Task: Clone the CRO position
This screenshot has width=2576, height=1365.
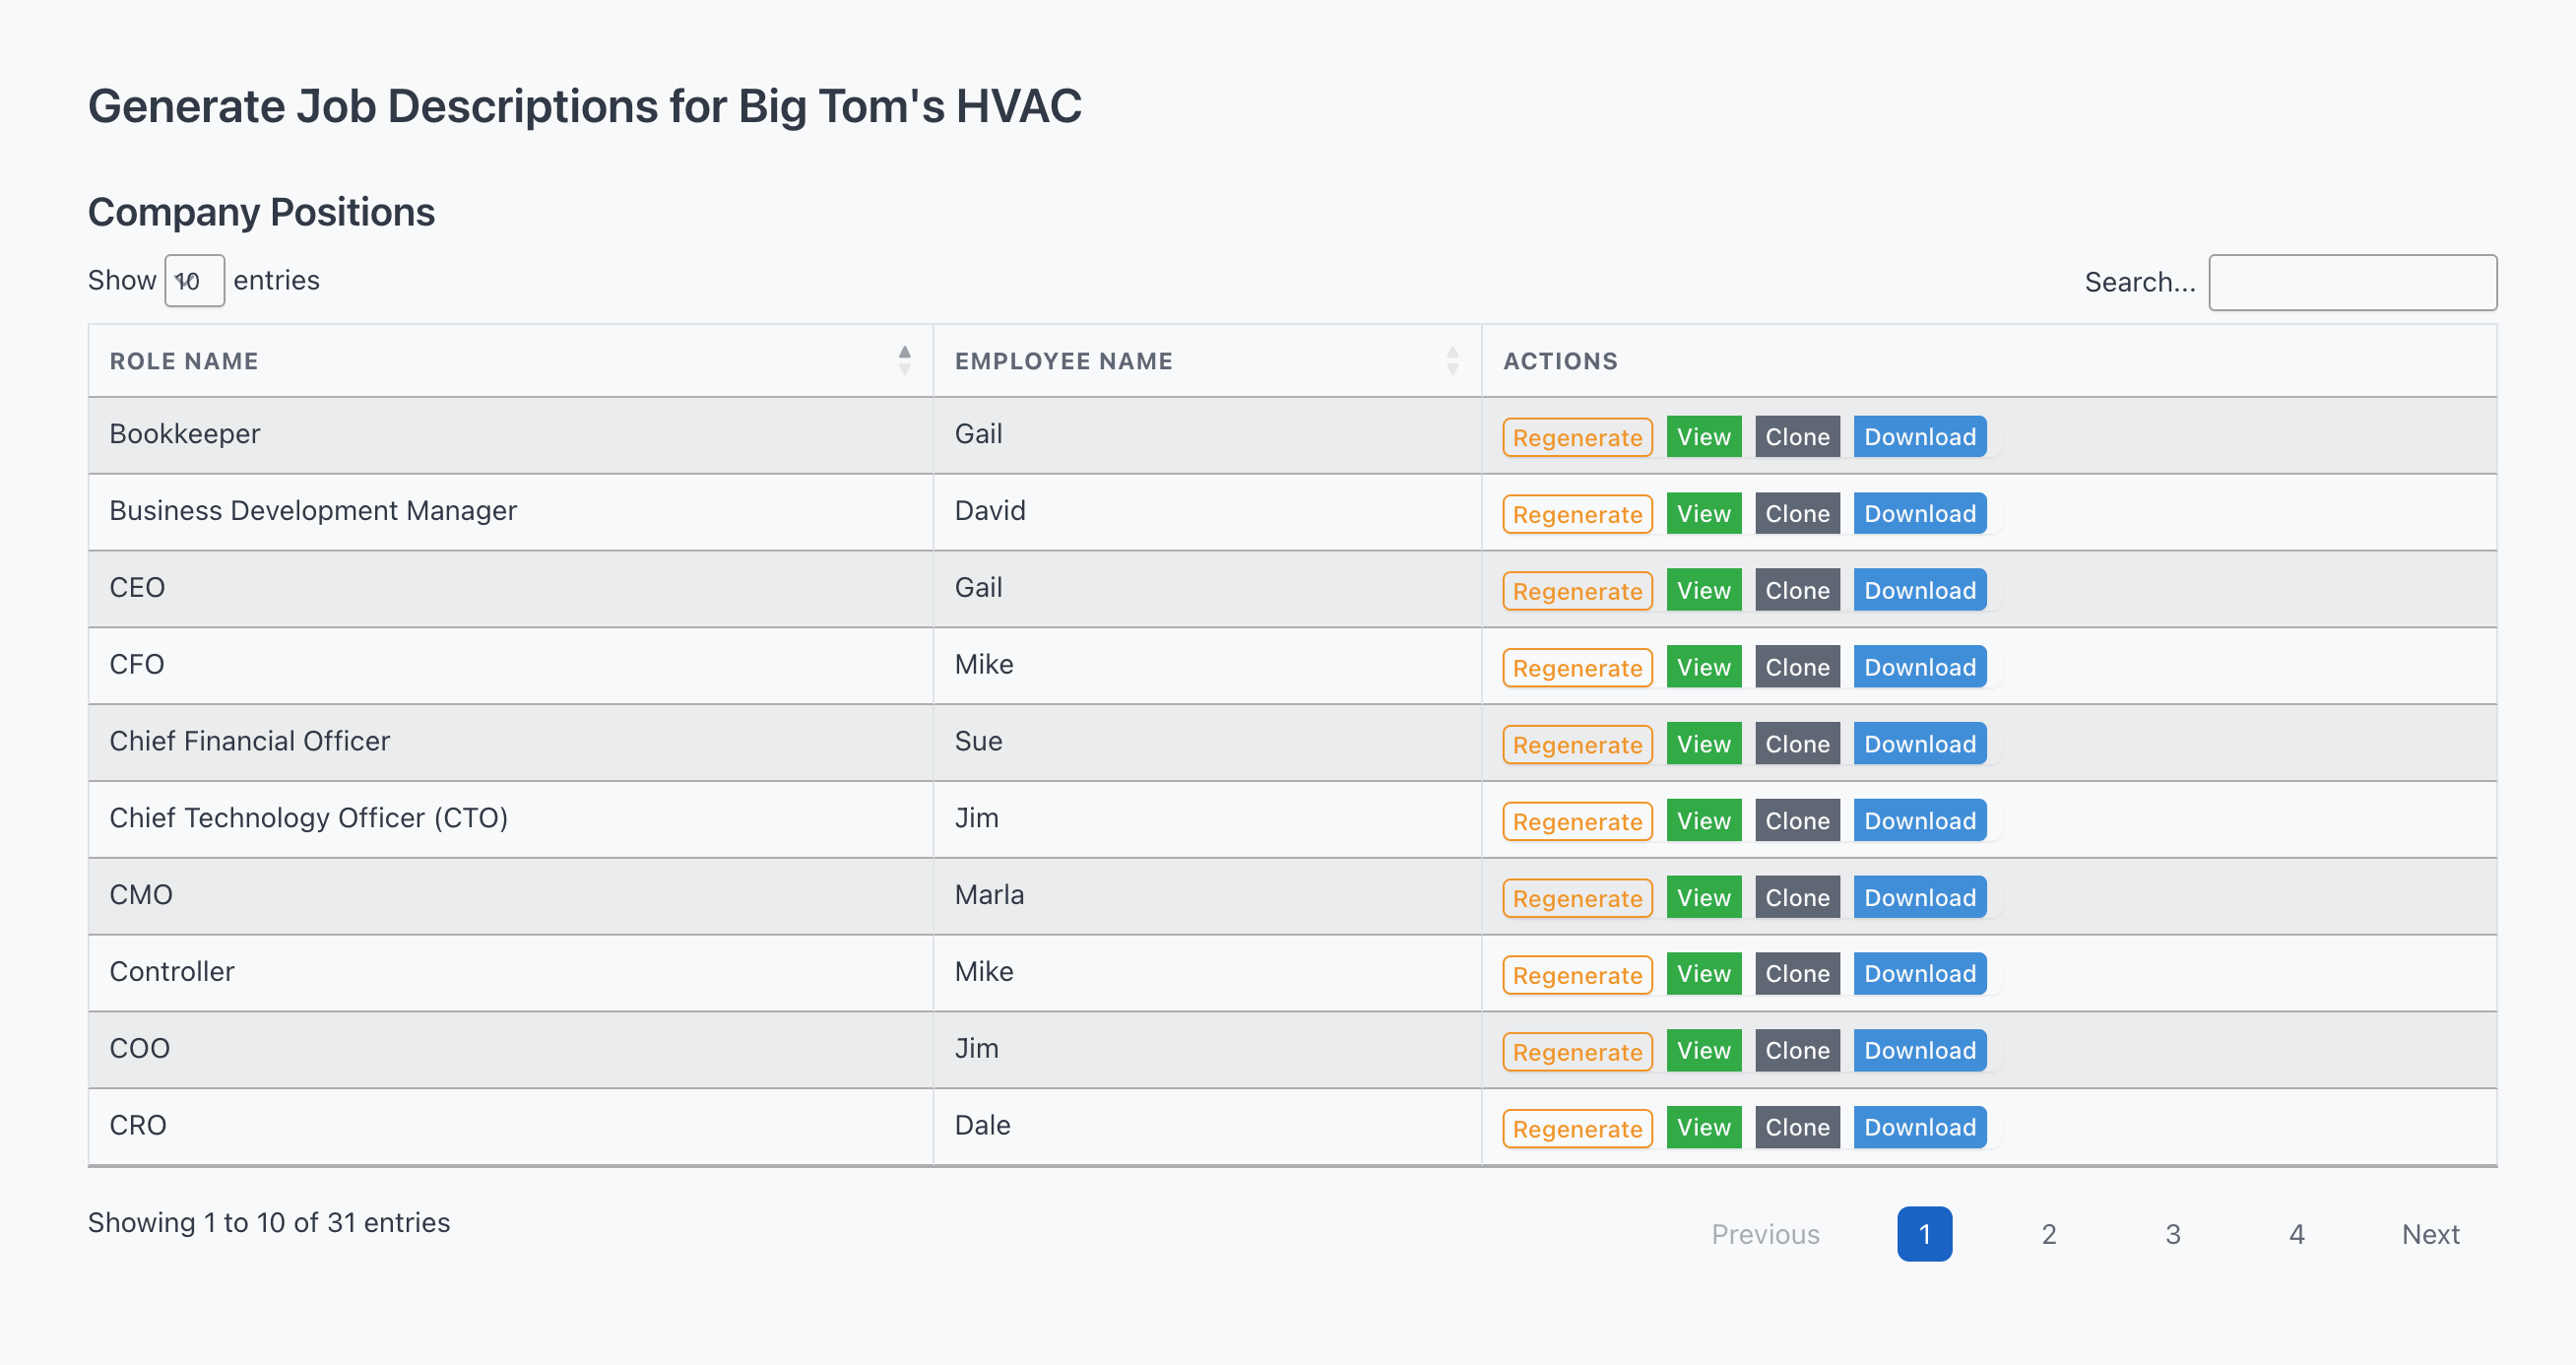Action: (1797, 1128)
